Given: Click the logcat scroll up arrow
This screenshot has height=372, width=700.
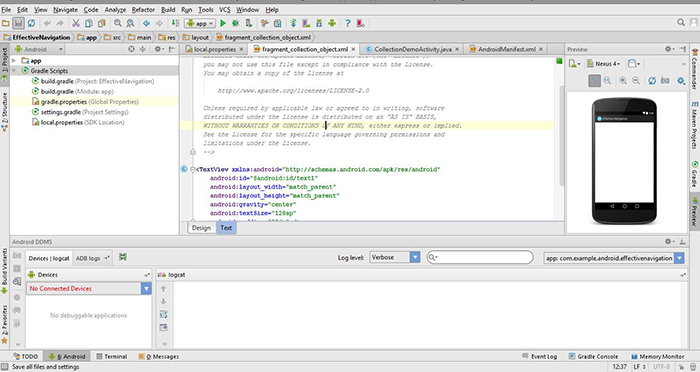Looking at the screenshot, I should click(x=163, y=288).
